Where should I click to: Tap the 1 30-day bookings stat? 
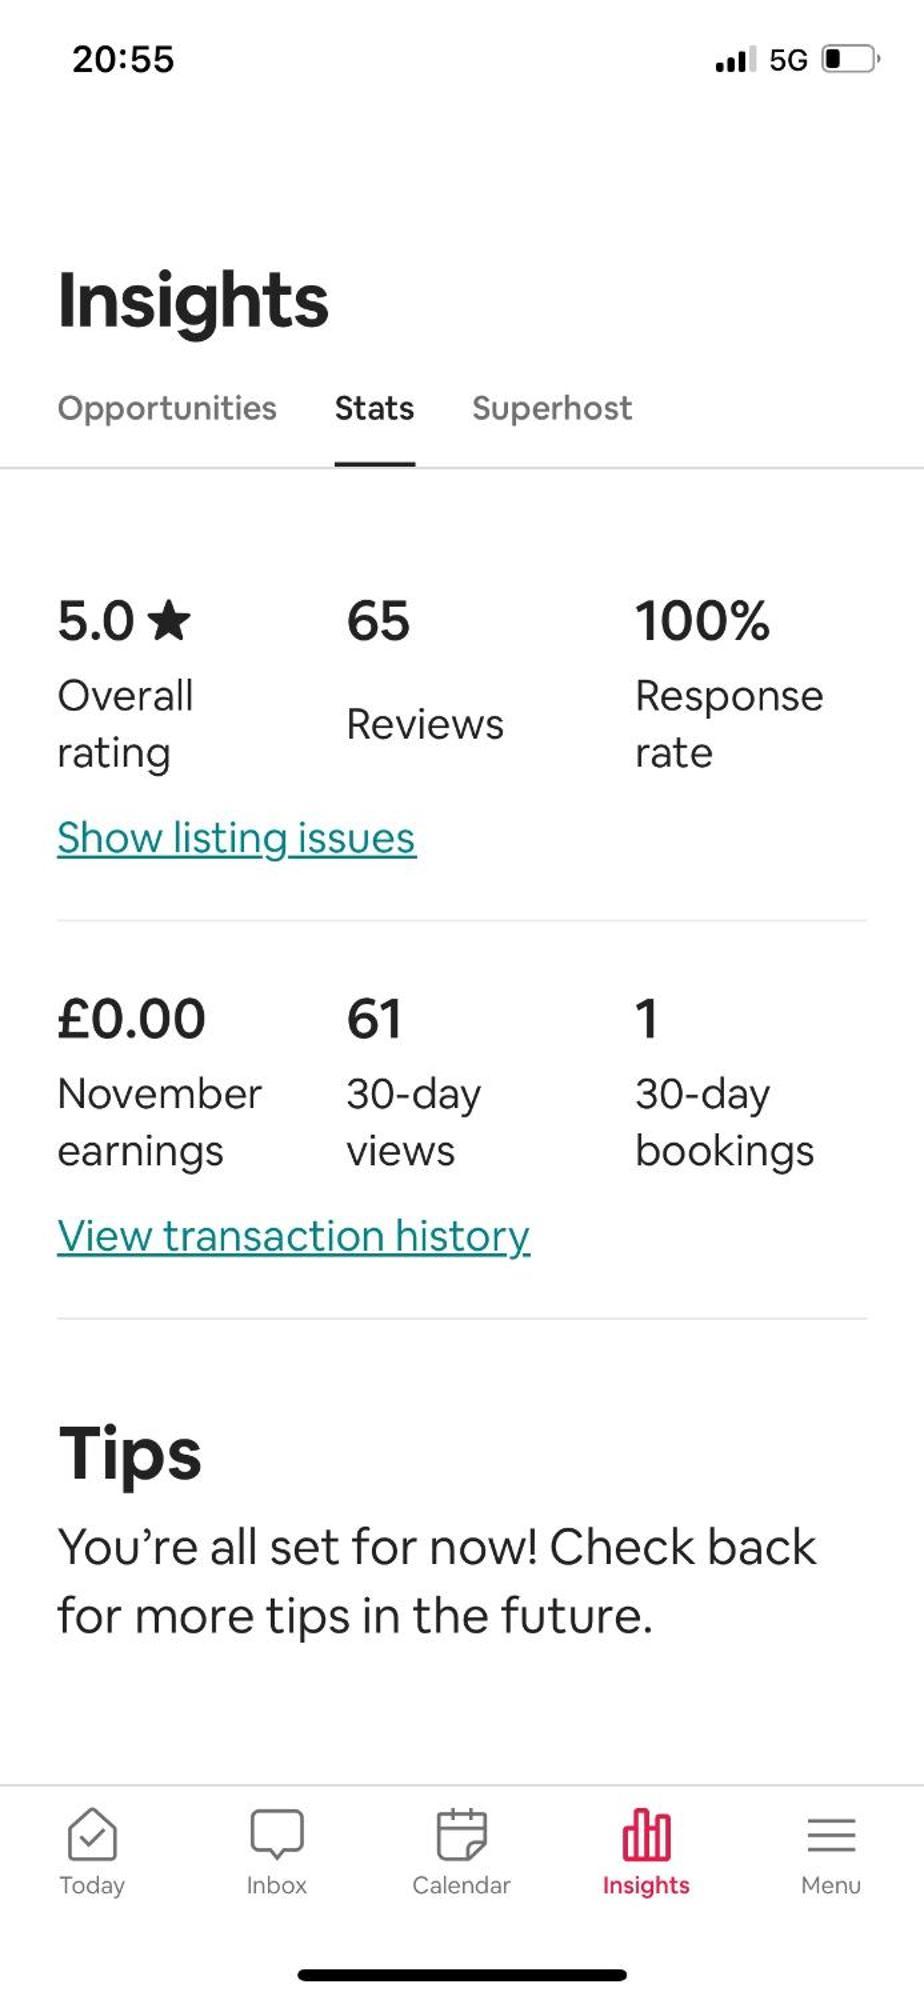pyautogui.click(x=725, y=1082)
